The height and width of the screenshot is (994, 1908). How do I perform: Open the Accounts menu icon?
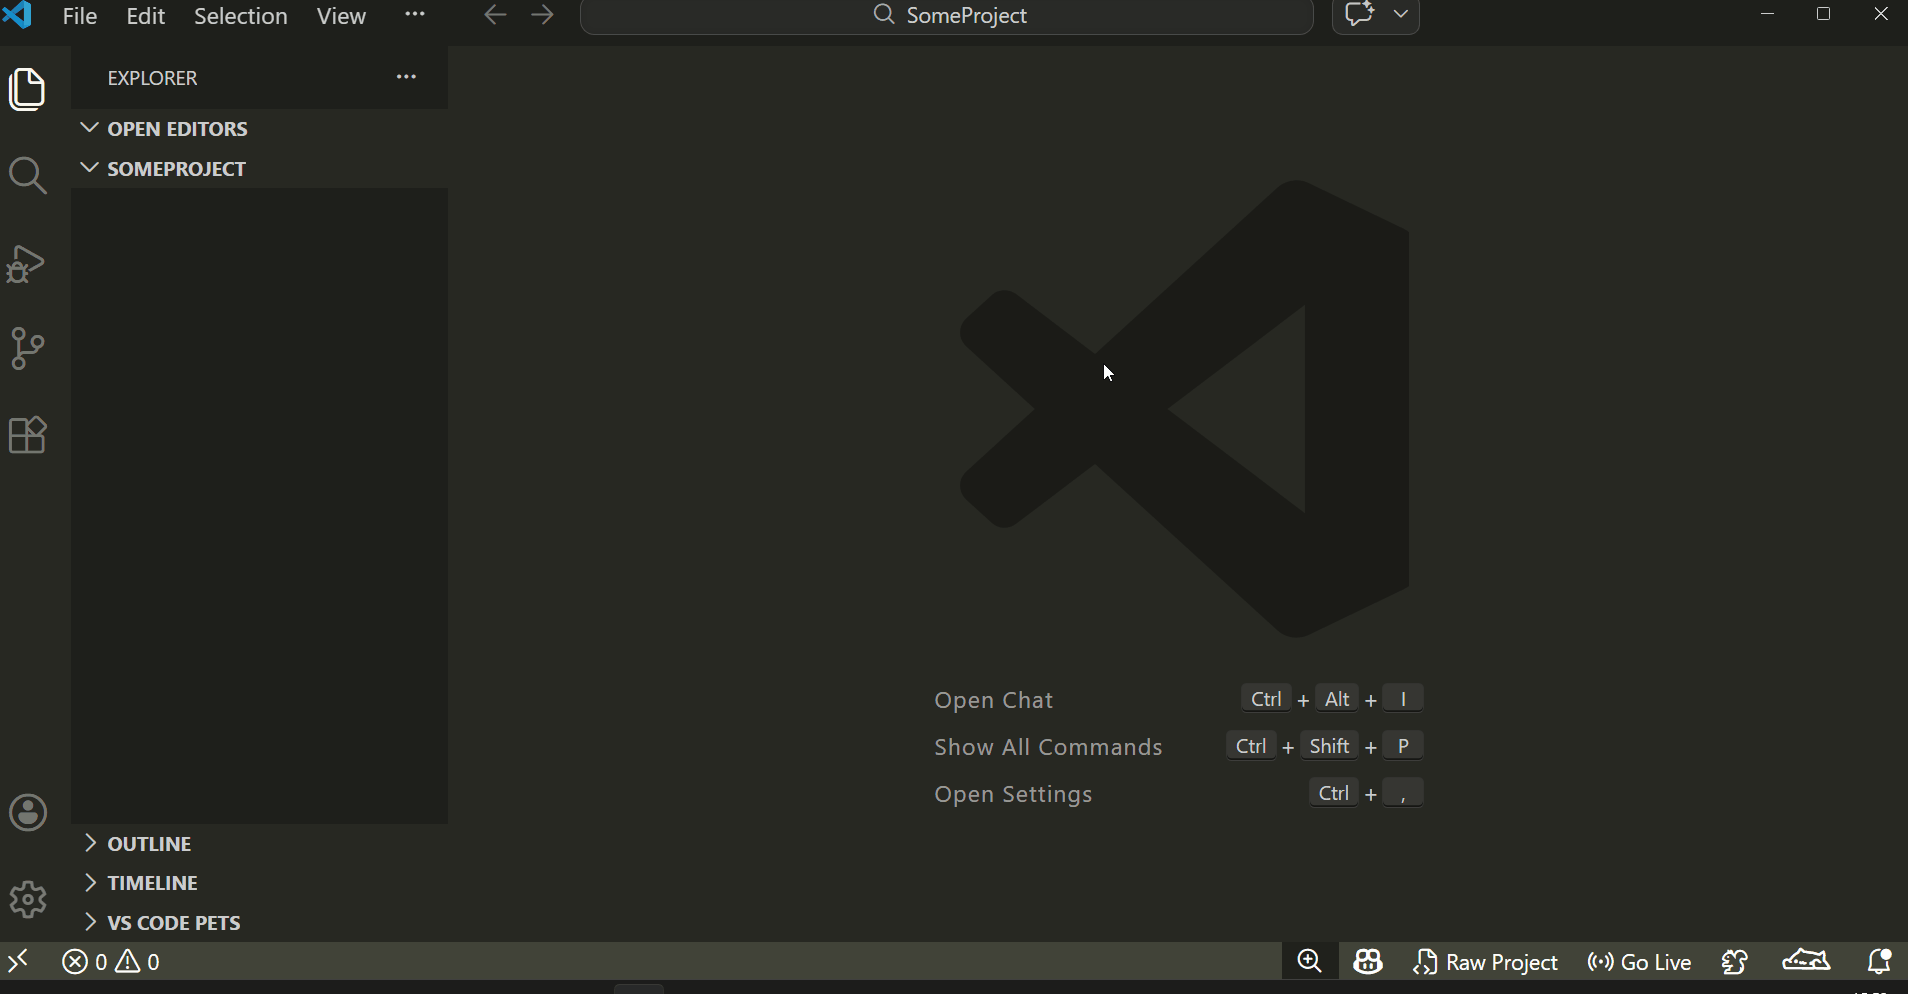click(x=28, y=812)
